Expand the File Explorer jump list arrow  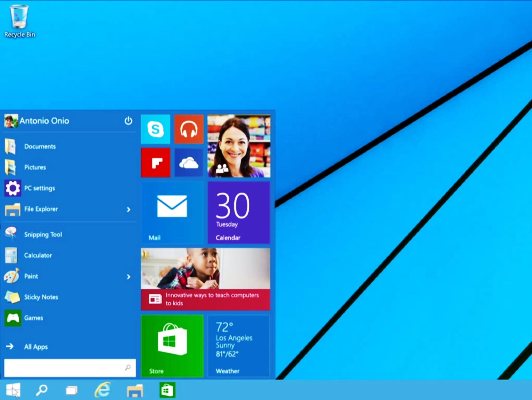129,209
